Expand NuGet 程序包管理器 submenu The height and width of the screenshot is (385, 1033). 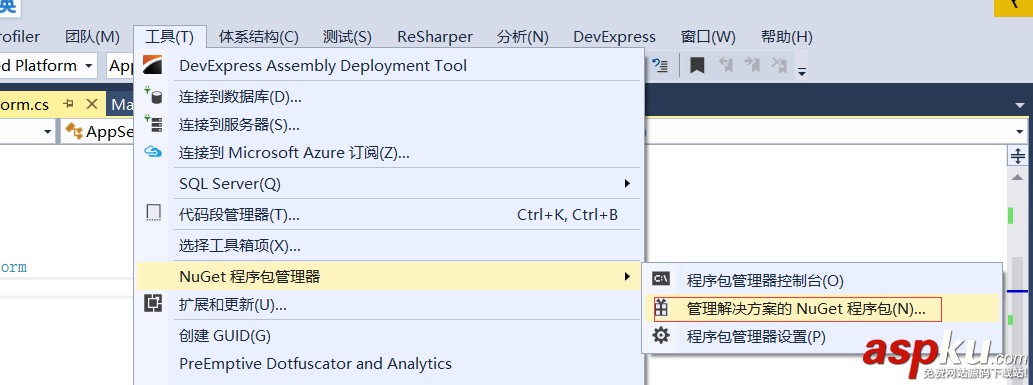(x=389, y=276)
